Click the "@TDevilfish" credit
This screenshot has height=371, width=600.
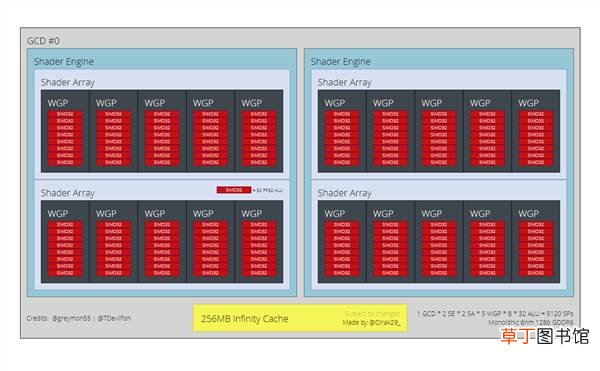click(x=114, y=318)
